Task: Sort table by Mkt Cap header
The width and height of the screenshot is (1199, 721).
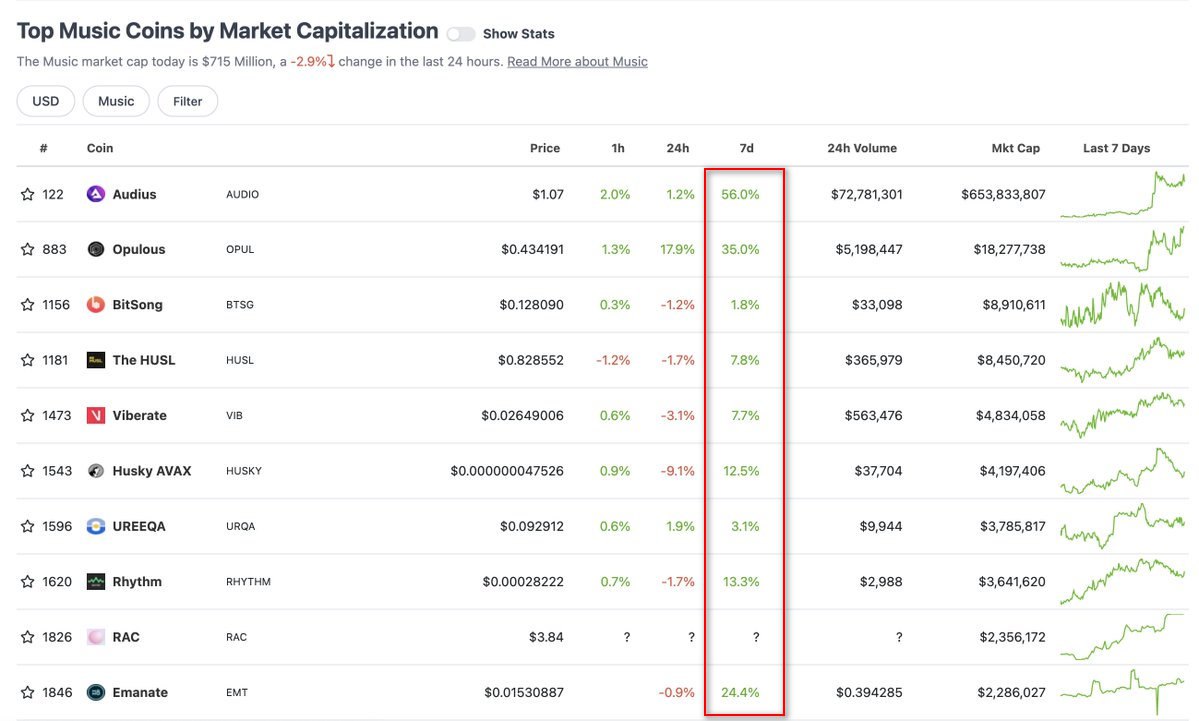Action: tap(1015, 148)
